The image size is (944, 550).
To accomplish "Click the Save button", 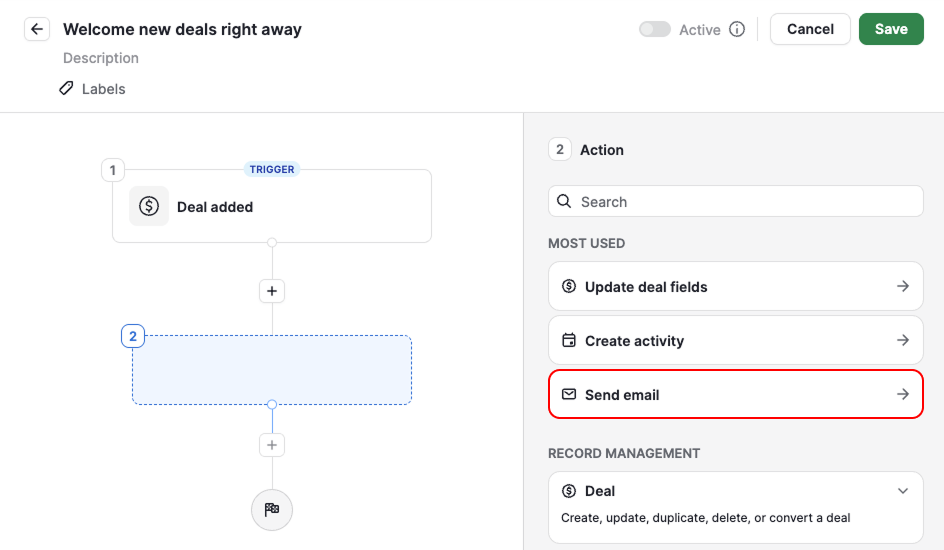I will click(x=891, y=29).
